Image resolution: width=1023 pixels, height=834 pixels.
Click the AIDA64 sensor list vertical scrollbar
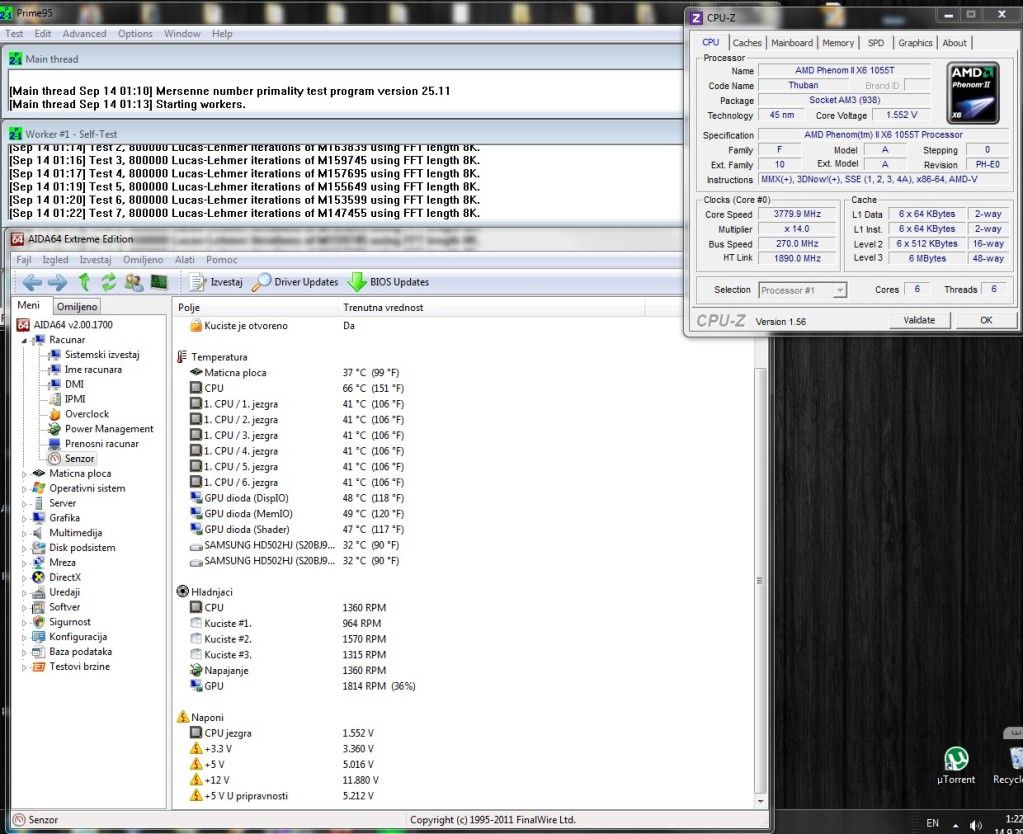(760, 580)
